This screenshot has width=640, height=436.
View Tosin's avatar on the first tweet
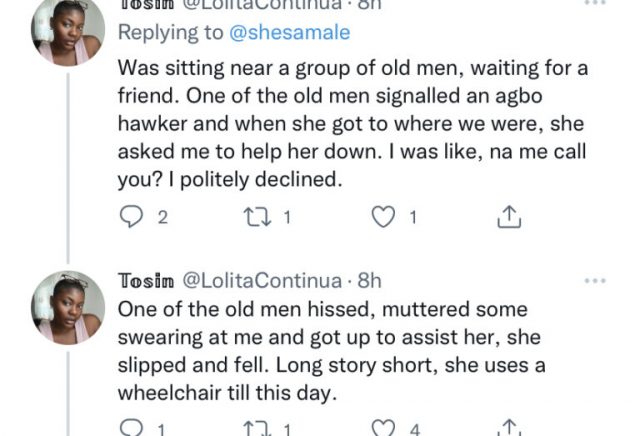68,32
